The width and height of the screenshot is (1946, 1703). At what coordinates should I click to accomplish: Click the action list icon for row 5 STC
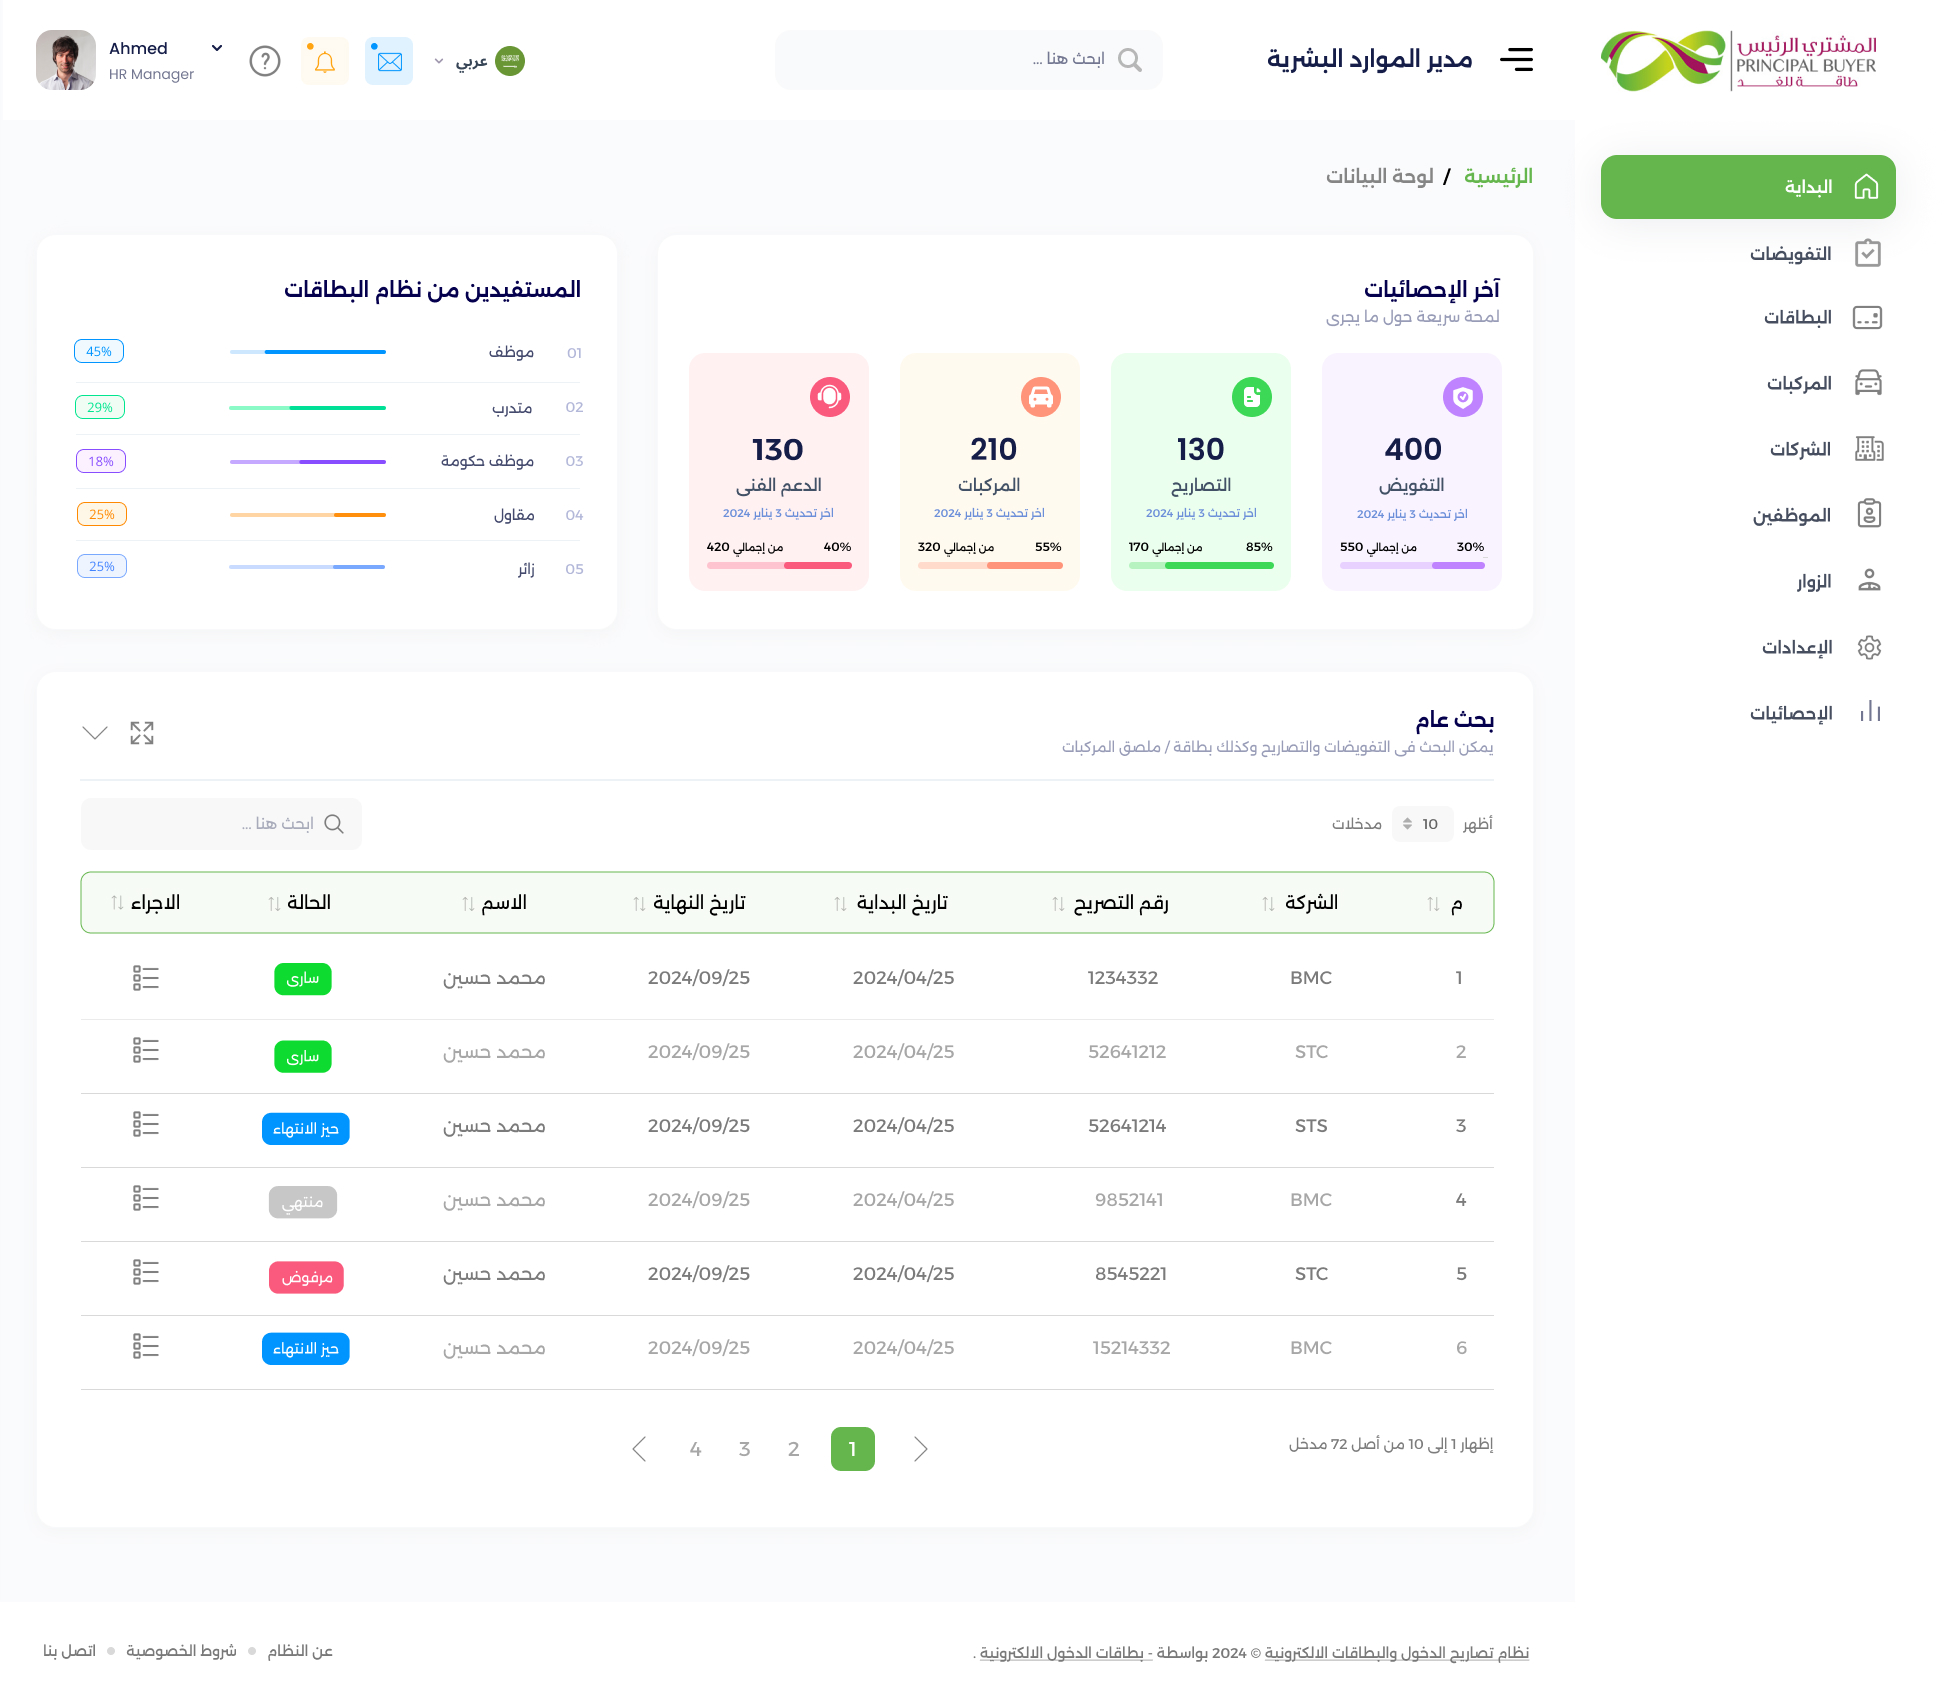click(x=146, y=1272)
